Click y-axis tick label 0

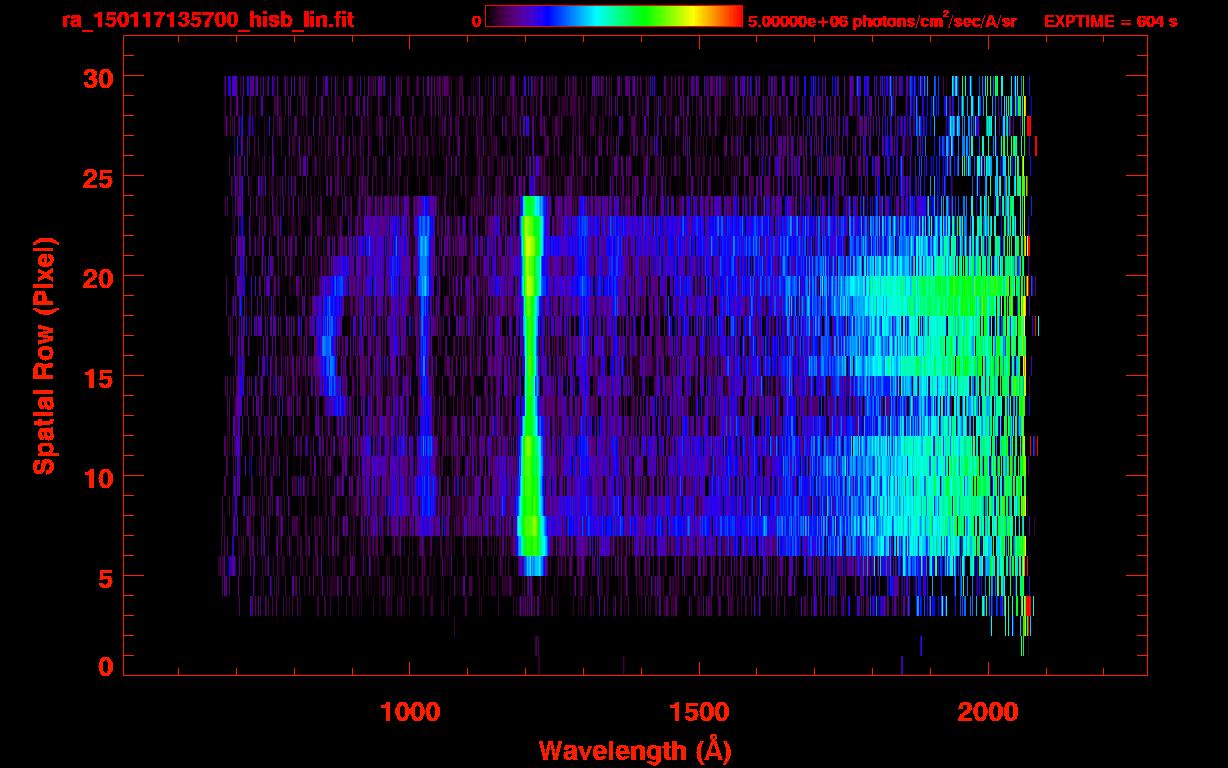click(104, 666)
